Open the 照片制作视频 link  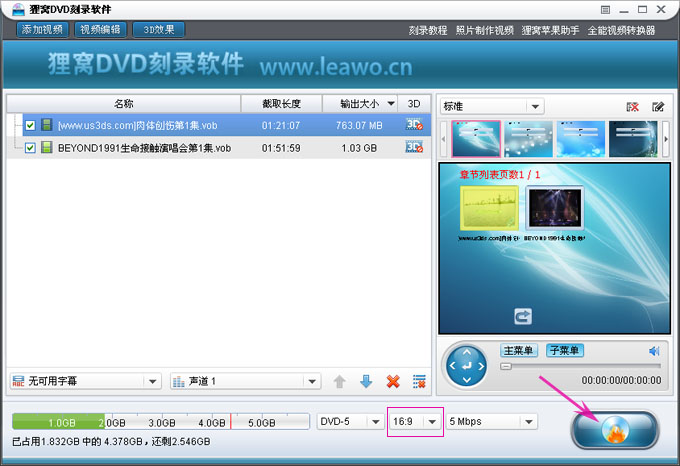tap(484, 30)
